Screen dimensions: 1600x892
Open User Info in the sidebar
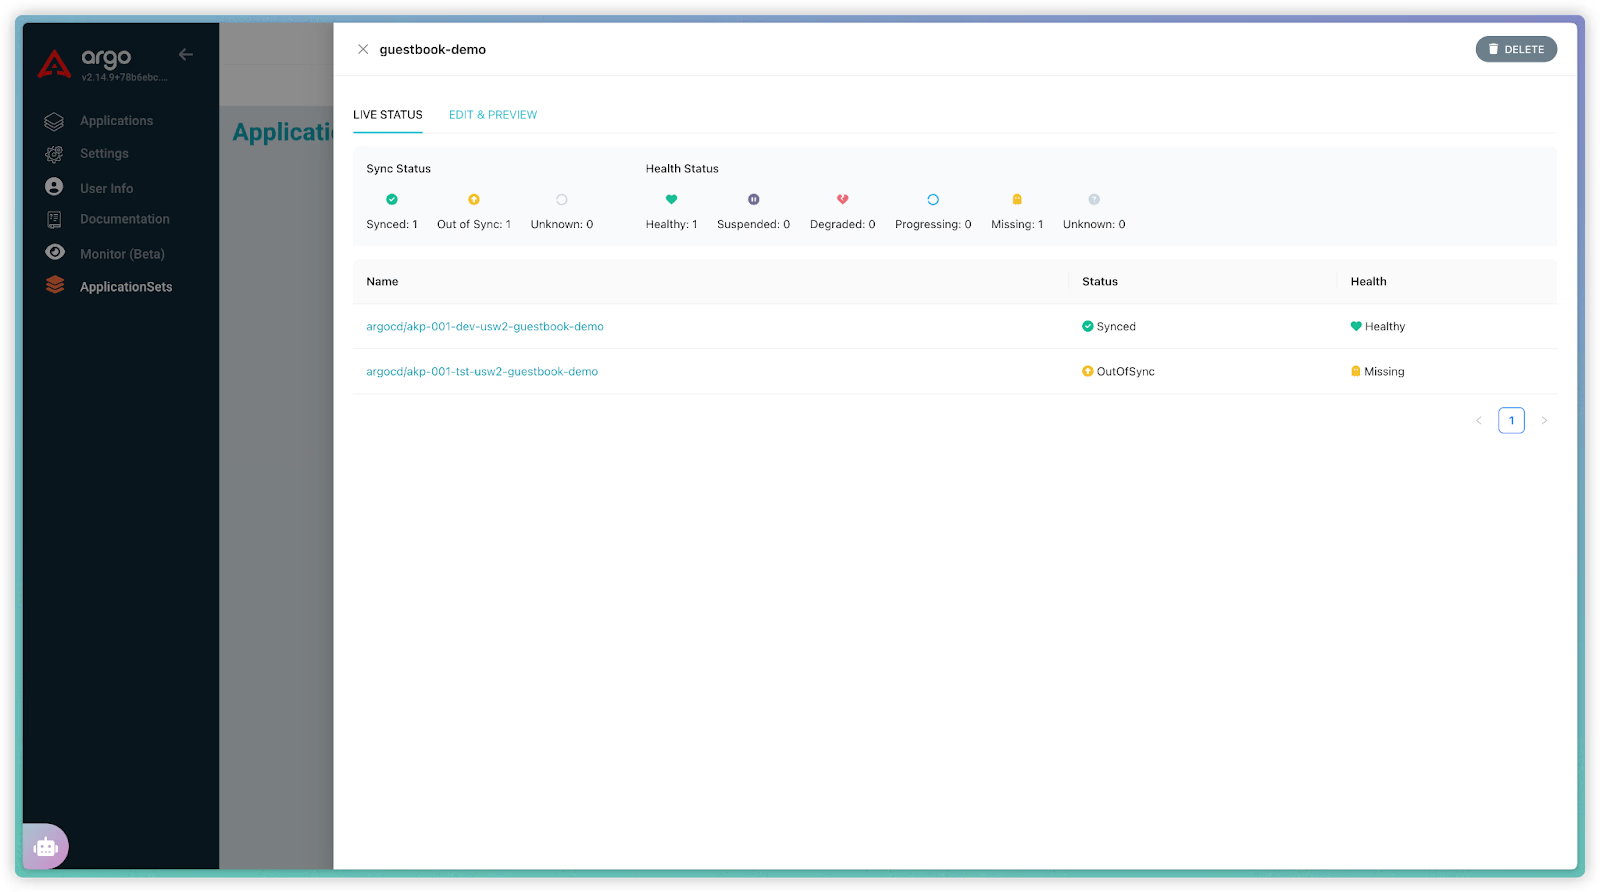[x=106, y=188]
